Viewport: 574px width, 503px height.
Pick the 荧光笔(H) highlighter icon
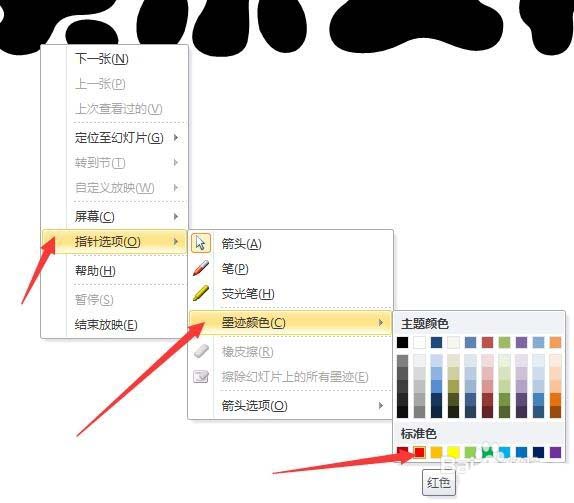(x=201, y=294)
